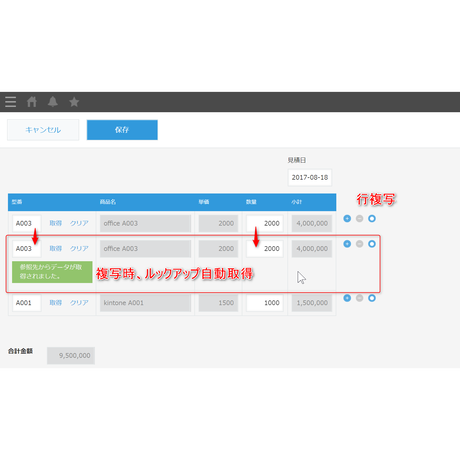
Task: Open notifications bell icon
Action: (53, 102)
